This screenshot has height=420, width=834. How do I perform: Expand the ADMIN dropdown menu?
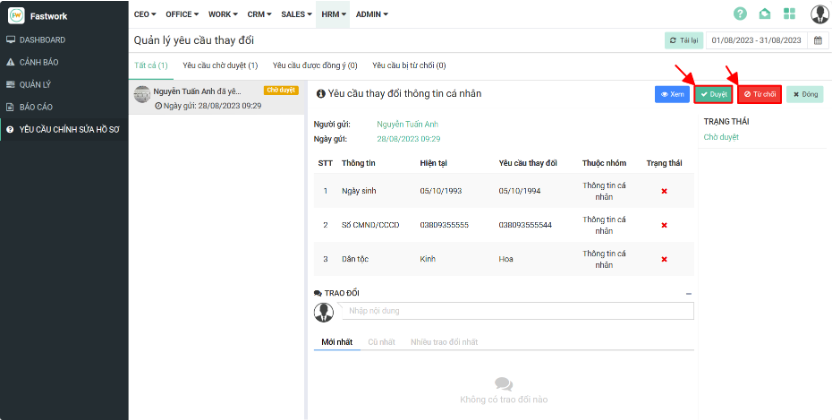[372, 14]
